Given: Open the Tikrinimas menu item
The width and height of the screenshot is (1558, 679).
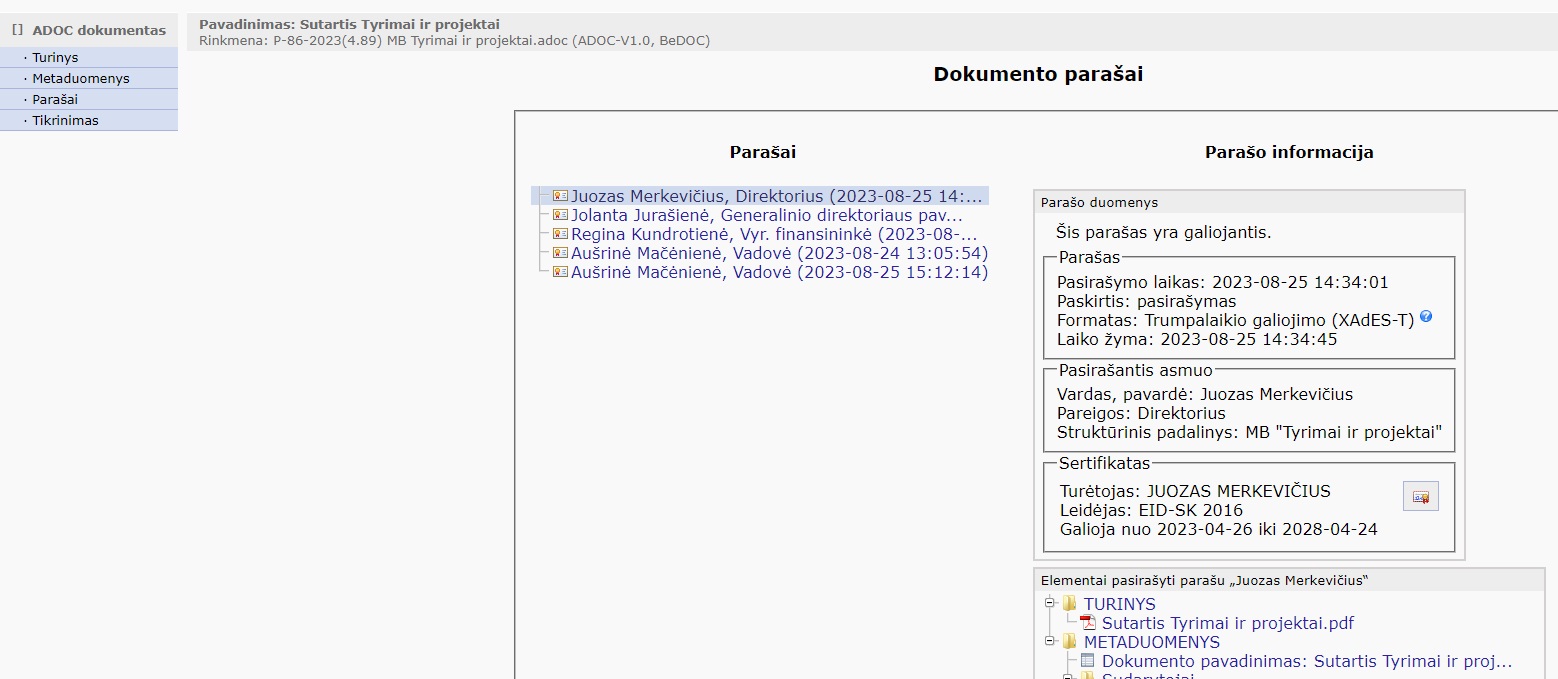Looking at the screenshot, I should pyautogui.click(x=65, y=121).
